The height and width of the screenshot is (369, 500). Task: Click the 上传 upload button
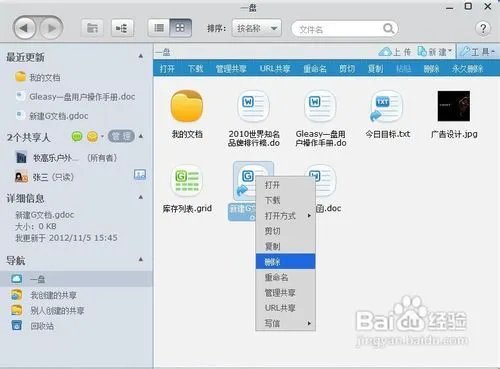point(396,52)
